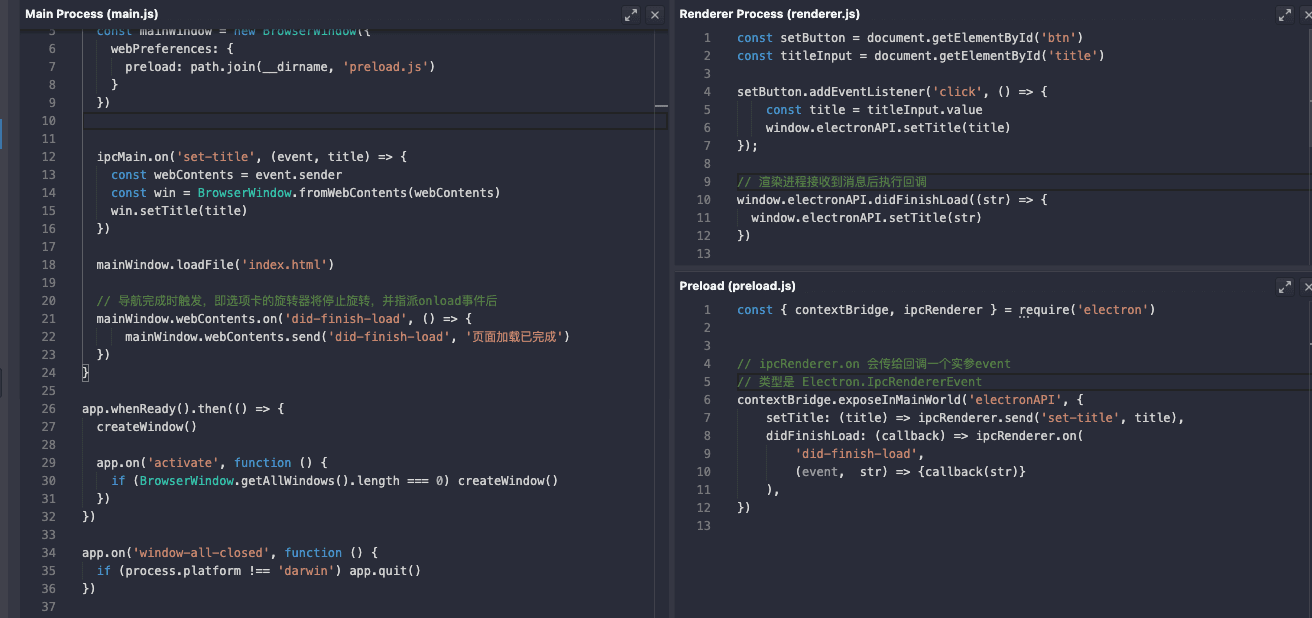
Task: Click closing brace on line 24 of main.js
Action: pyautogui.click(x=86, y=373)
